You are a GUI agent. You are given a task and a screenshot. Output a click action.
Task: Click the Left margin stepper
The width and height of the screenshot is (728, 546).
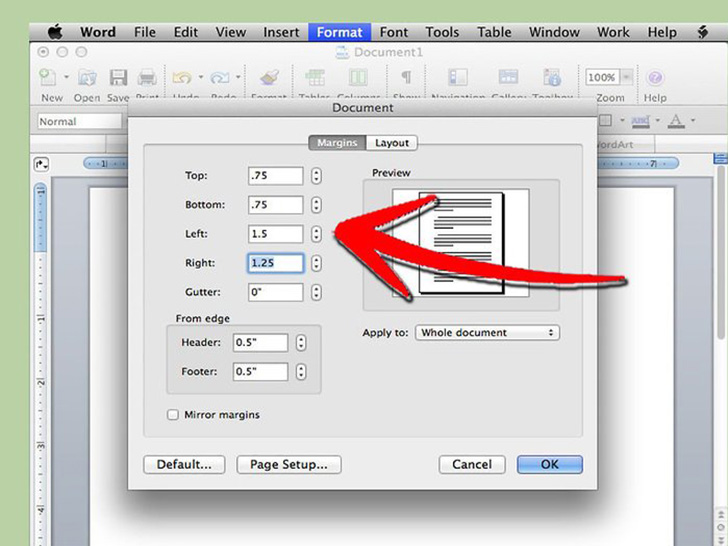pos(316,234)
